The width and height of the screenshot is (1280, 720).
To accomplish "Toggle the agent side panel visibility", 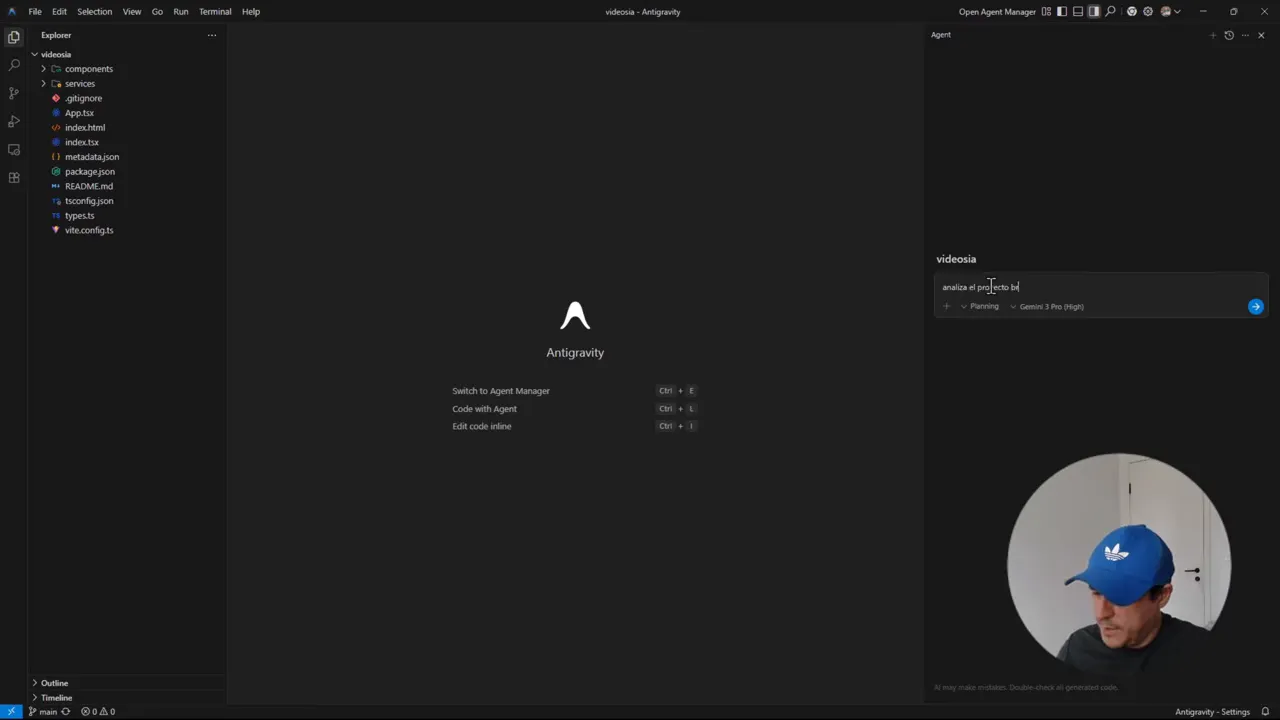I will click(1094, 12).
